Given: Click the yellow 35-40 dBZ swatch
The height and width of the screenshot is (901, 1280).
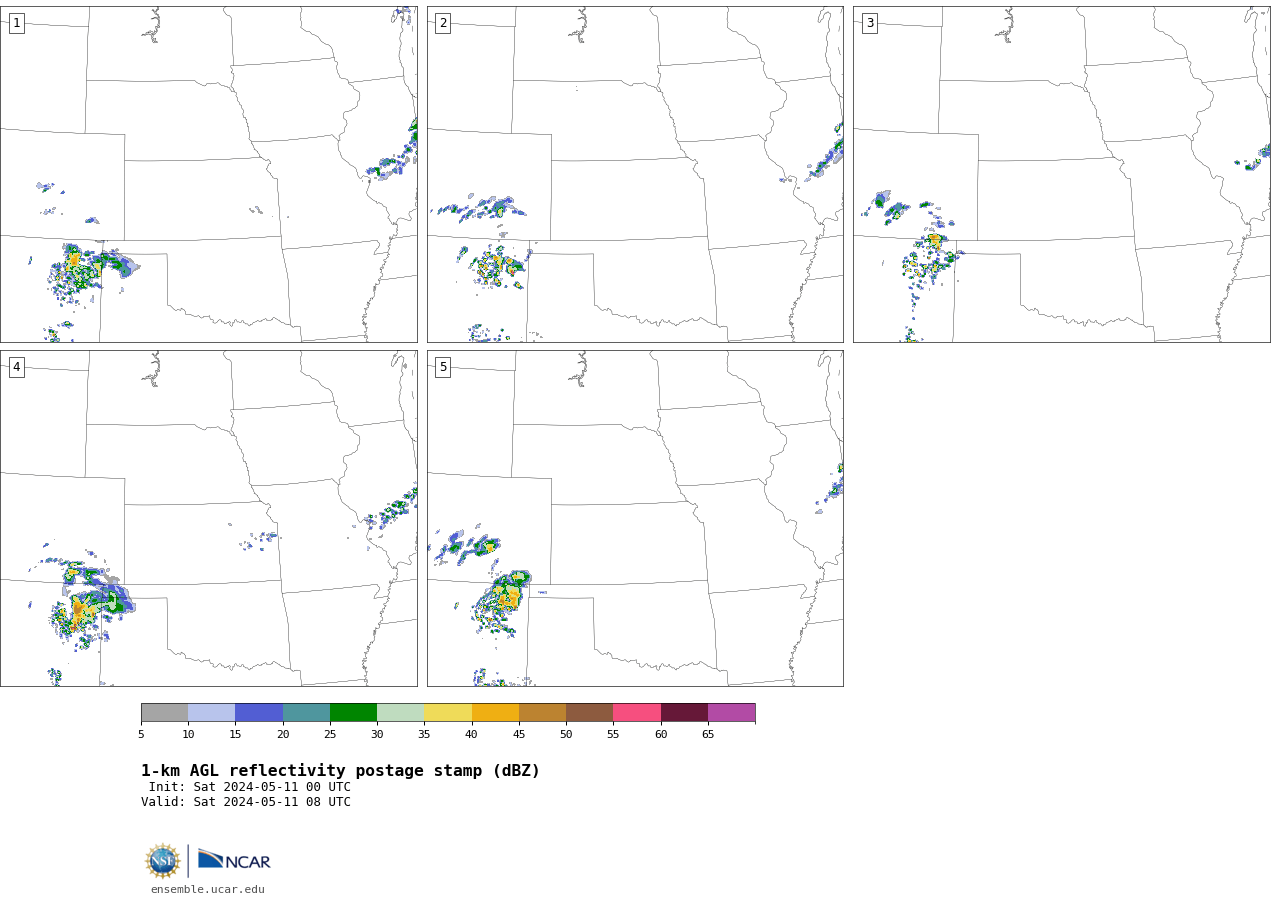Looking at the screenshot, I should click(448, 712).
